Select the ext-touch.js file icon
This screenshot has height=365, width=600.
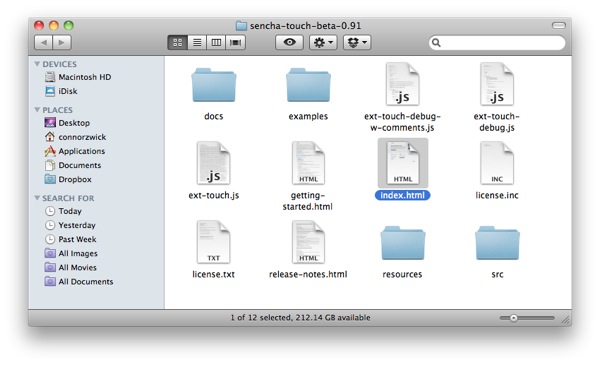click(214, 163)
